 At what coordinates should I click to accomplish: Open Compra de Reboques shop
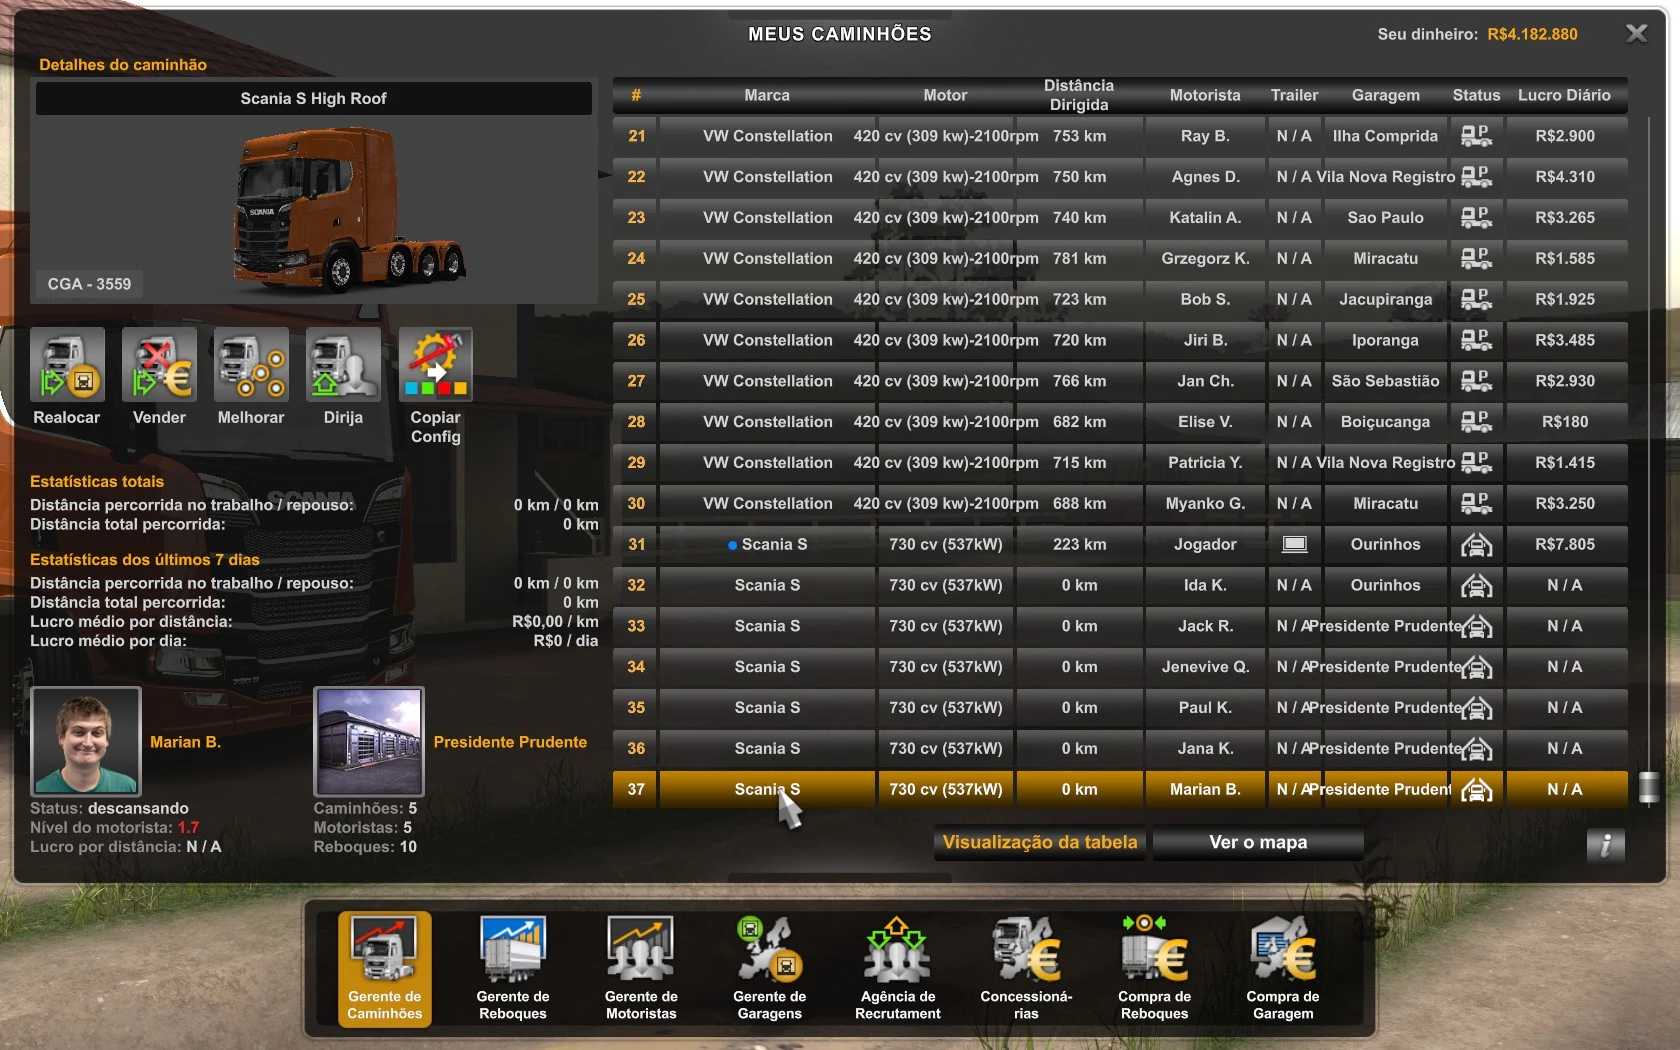(1154, 967)
